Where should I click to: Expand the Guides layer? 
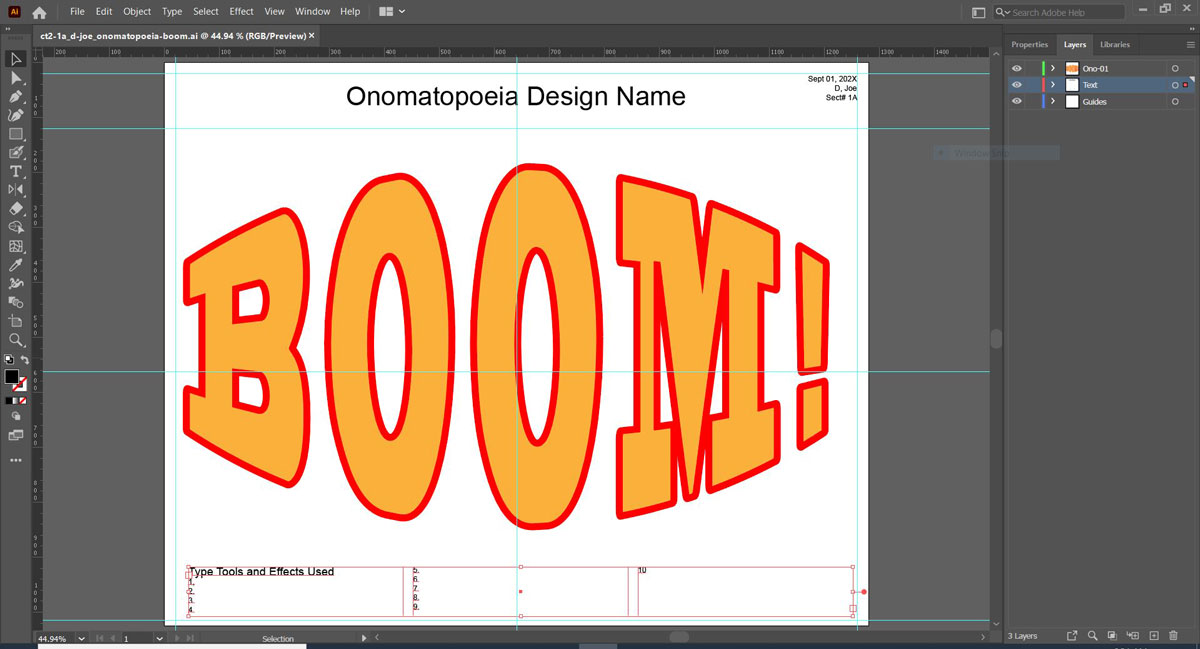click(x=1053, y=102)
